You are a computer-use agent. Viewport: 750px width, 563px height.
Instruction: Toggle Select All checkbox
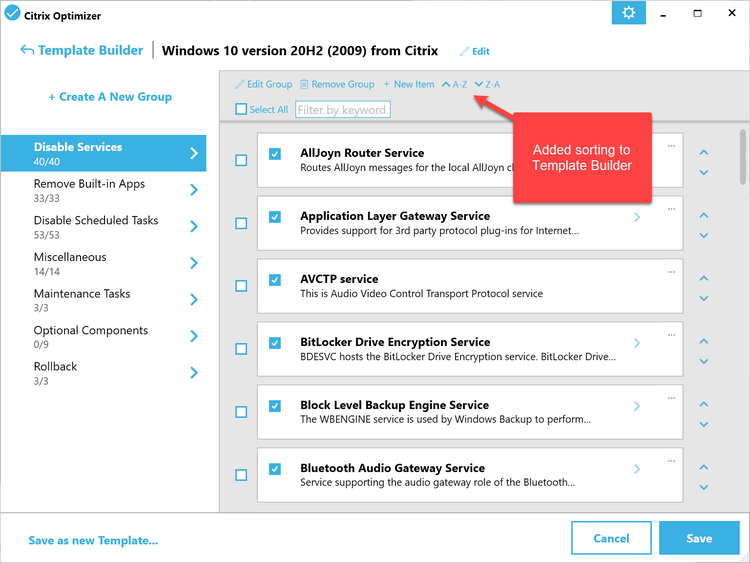tap(241, 109)
